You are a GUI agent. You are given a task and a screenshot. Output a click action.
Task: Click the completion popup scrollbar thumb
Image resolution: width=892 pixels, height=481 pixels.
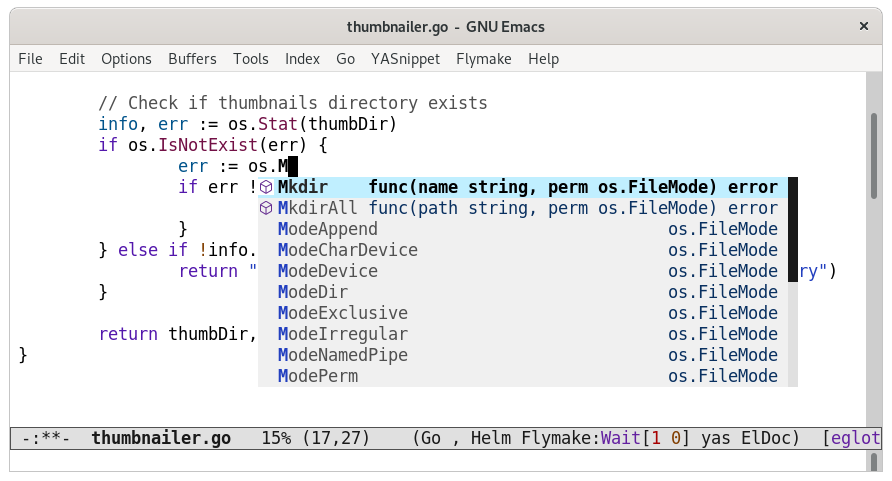(792, 229)
